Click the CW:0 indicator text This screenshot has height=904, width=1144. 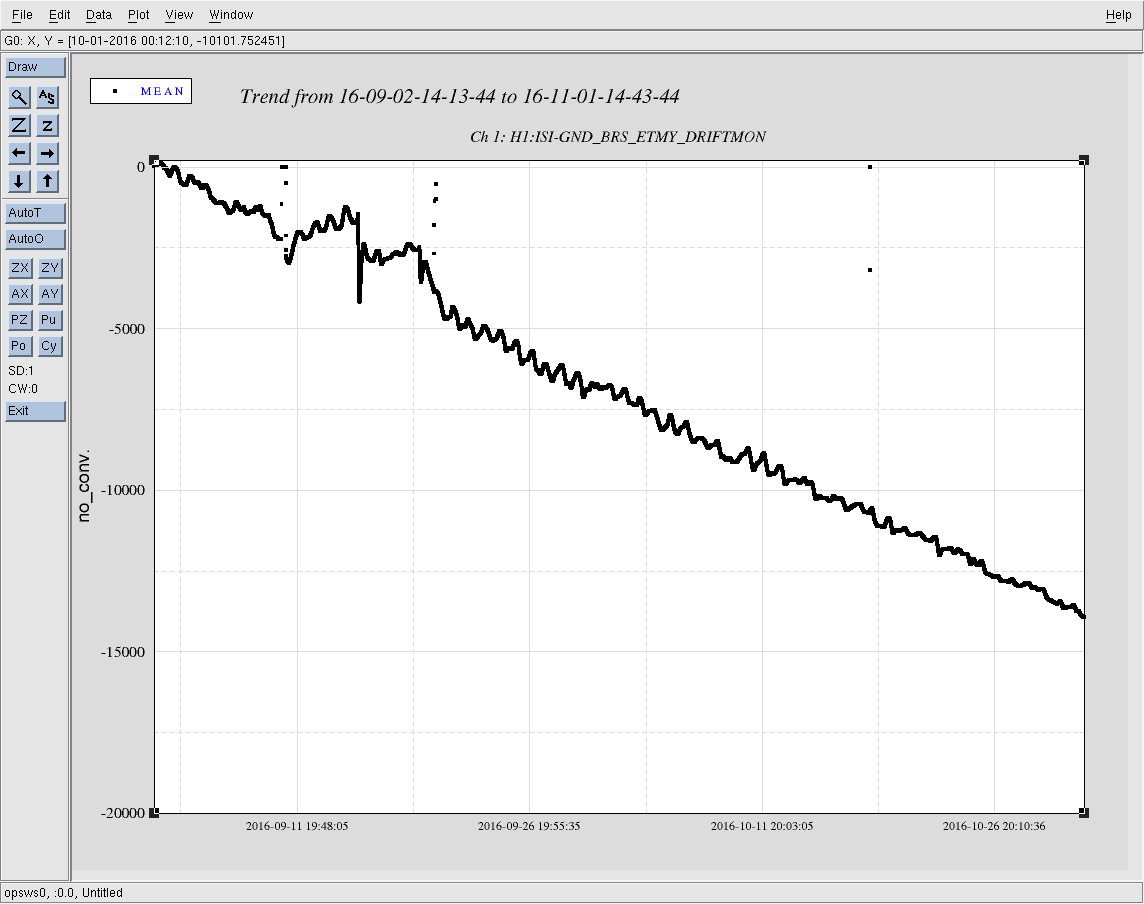[23, 389]
